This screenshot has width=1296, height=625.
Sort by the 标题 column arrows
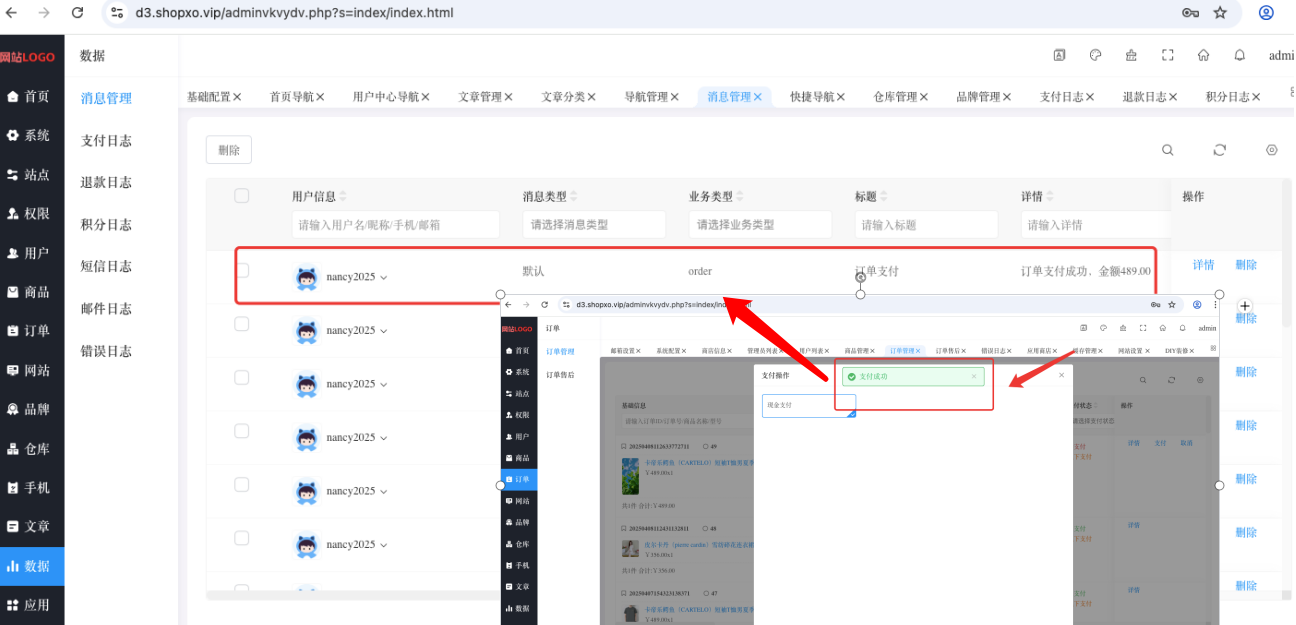pyautogui.click(x=885, y=197)
